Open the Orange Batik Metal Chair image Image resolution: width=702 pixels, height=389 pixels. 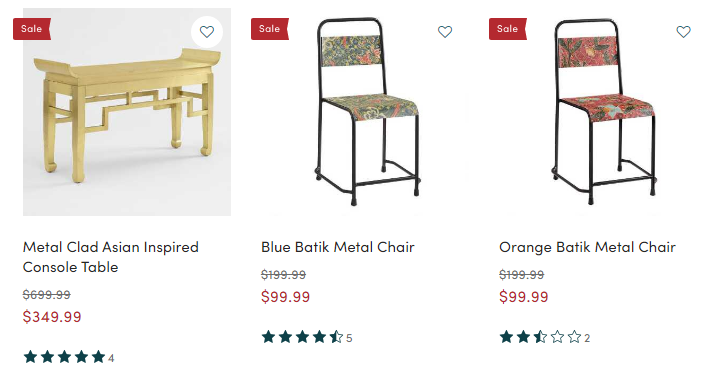[x=603, y=112]
